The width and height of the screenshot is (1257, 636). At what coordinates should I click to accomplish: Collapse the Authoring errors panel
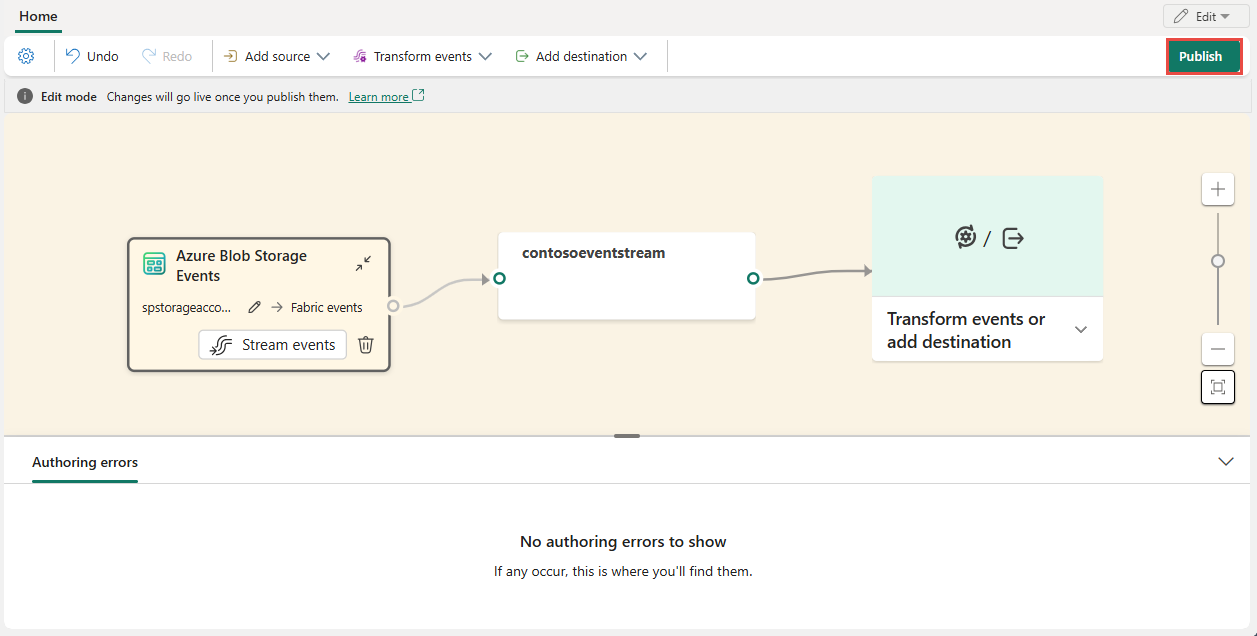(1226, 462)
